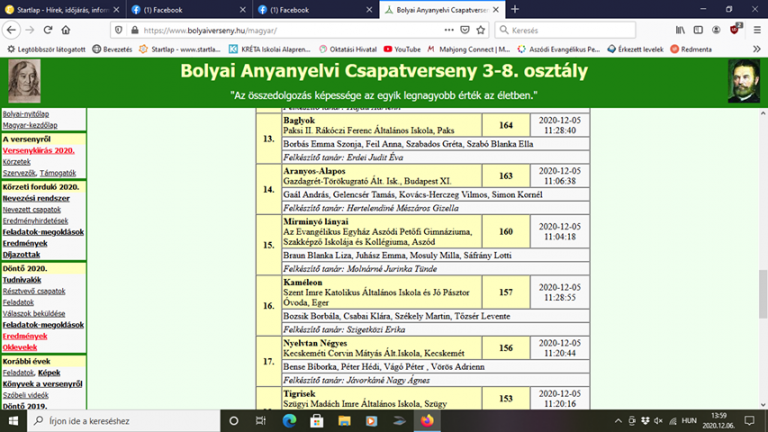This screenshot has width=768, height=432.
Task: Click the tracking protection shield icon
Action: click(119, 30)
